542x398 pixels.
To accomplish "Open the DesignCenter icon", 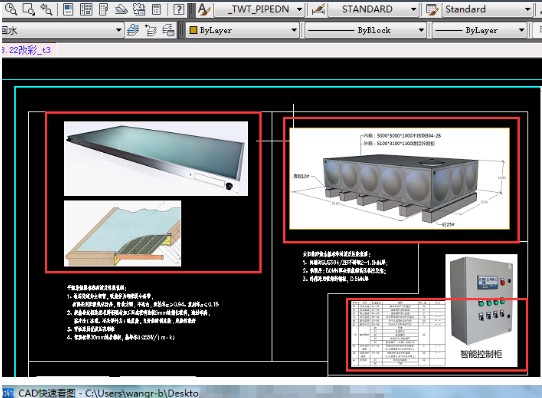I will (x=86, y=9).
